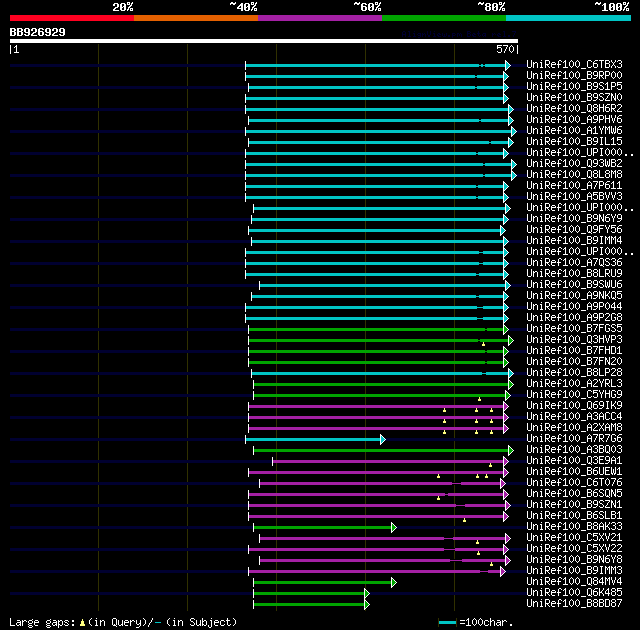This screenshot has height=630, width=640.
Task: Open hit UniRef100_B9S1P5
Action: click(574, 87)
